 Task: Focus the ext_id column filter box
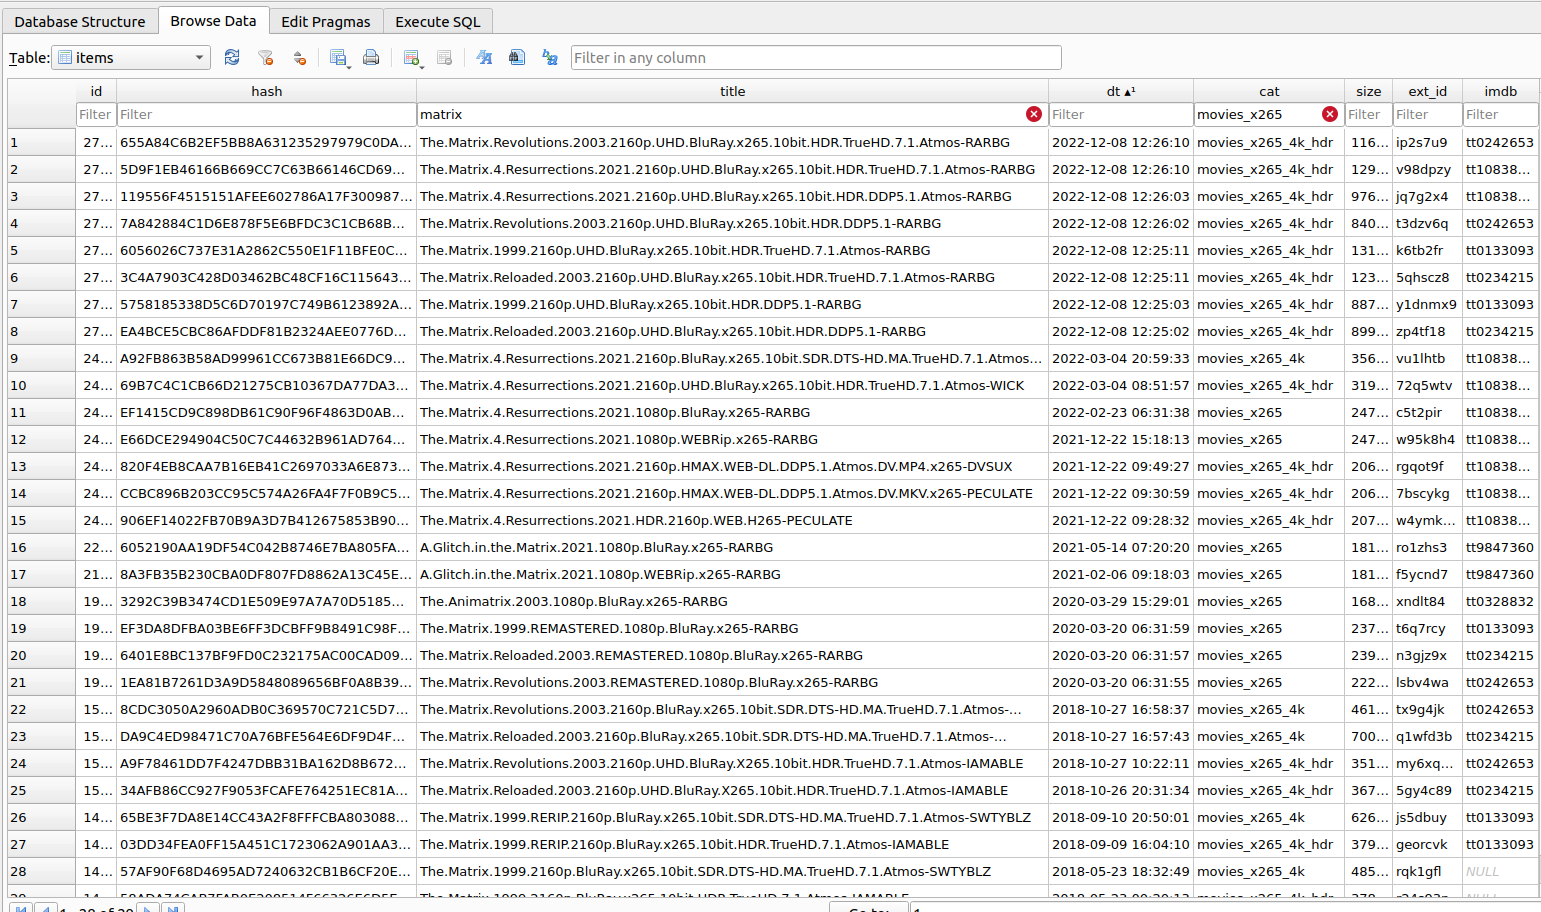coord(1427,114)
